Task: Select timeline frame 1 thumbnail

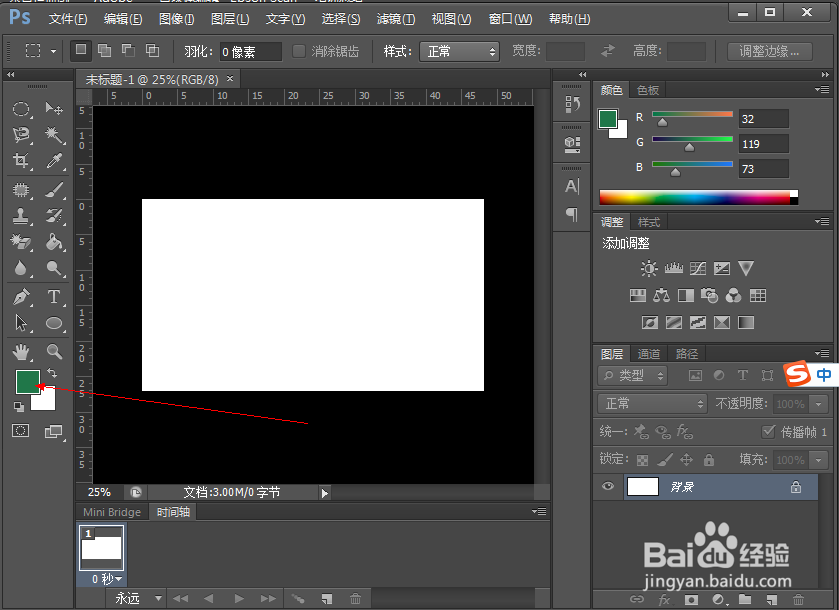Action: tap(102, 547)
